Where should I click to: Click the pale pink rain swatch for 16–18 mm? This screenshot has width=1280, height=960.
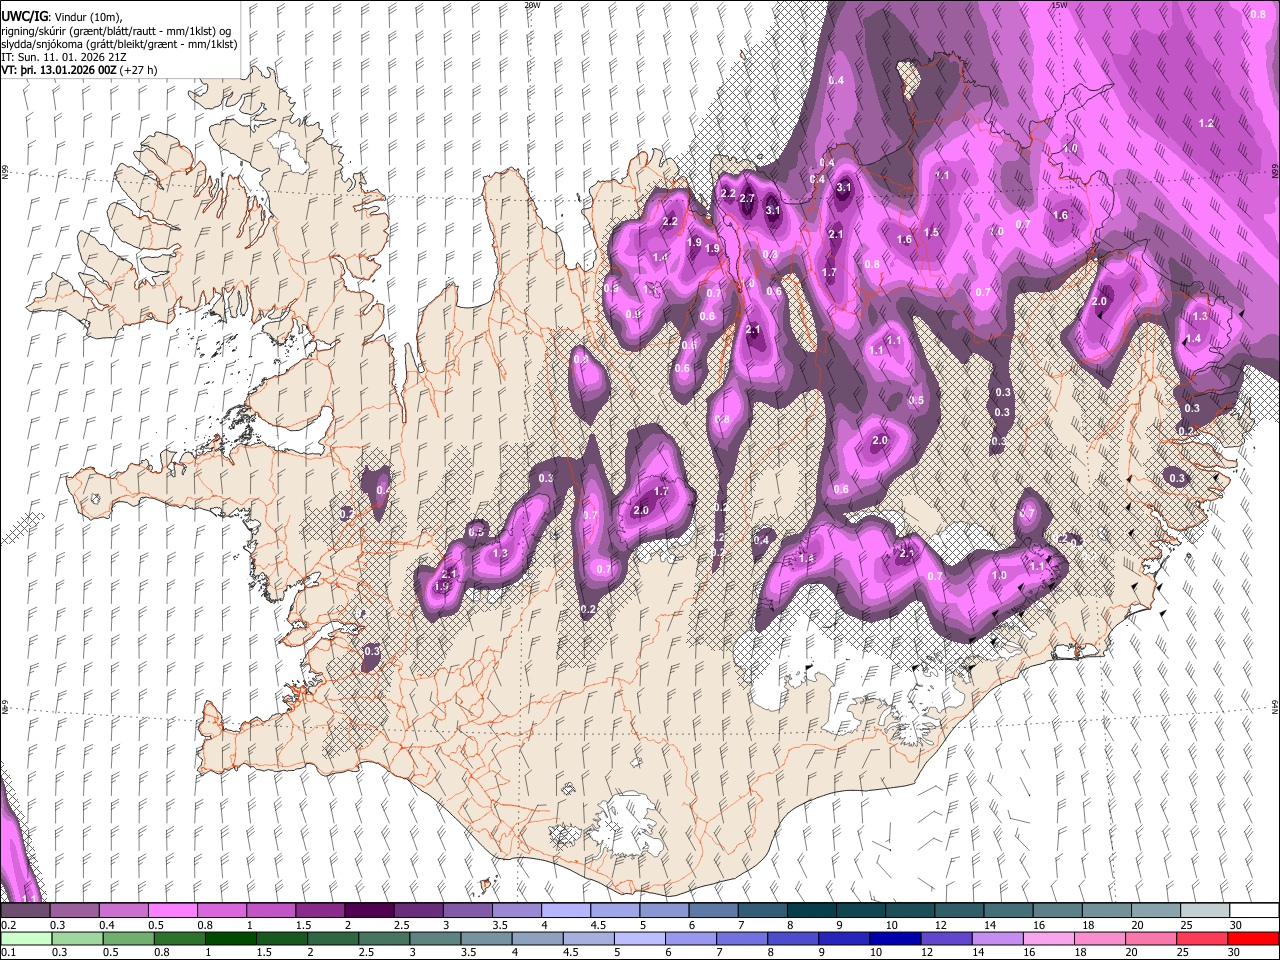point(1049,938)
